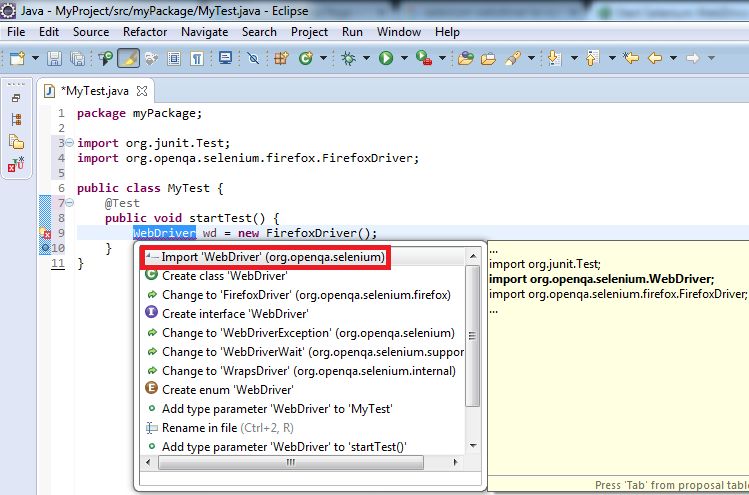Click the Open Task icon in toolbar

[x=151, y=58]
